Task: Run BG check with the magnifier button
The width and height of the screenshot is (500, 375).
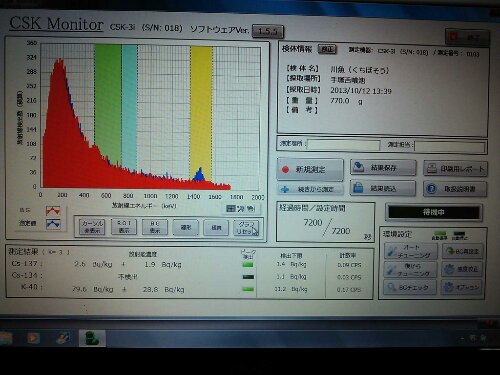Action: (x=410, y=287)
